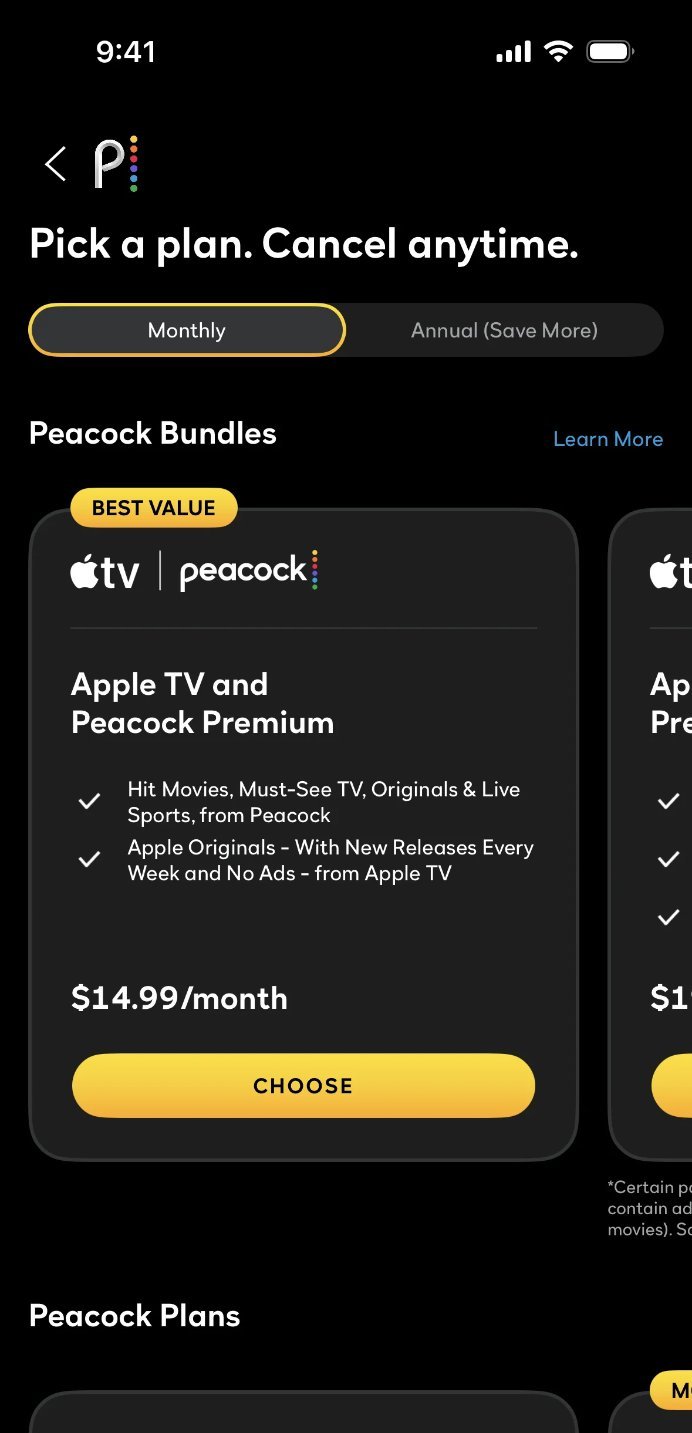Tap the Peacock Bundles section heading
Viewport: 692px width, 1433px height.
pyautogui.click(x=153, y=433)
